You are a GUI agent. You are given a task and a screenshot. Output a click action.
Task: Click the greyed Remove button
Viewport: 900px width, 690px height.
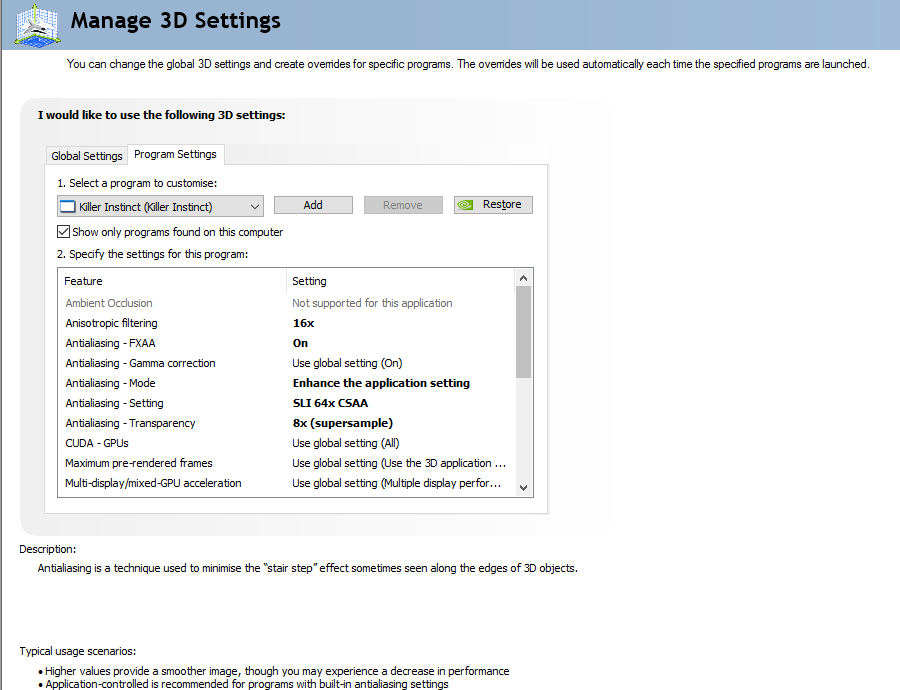coord(402,205)
